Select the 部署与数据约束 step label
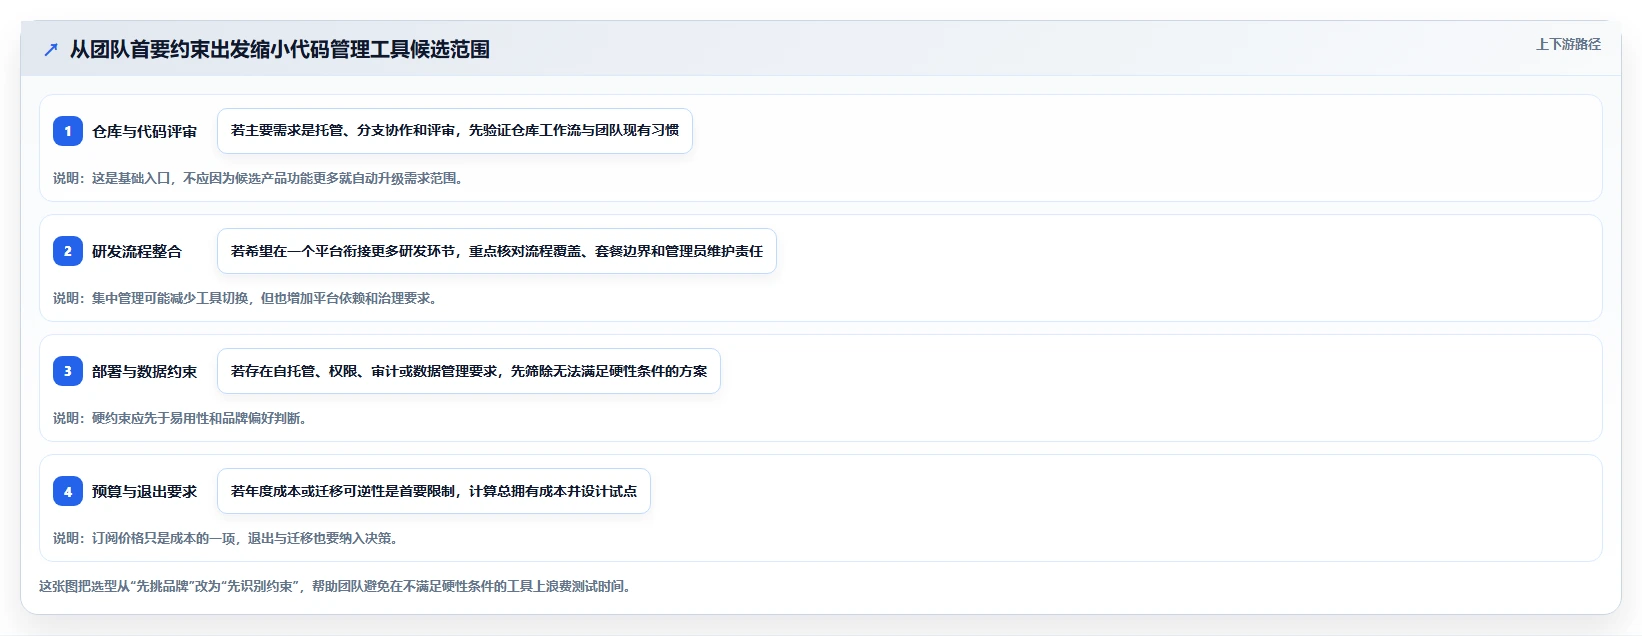This screenshot has height=636, width=1642. [145, 371]
